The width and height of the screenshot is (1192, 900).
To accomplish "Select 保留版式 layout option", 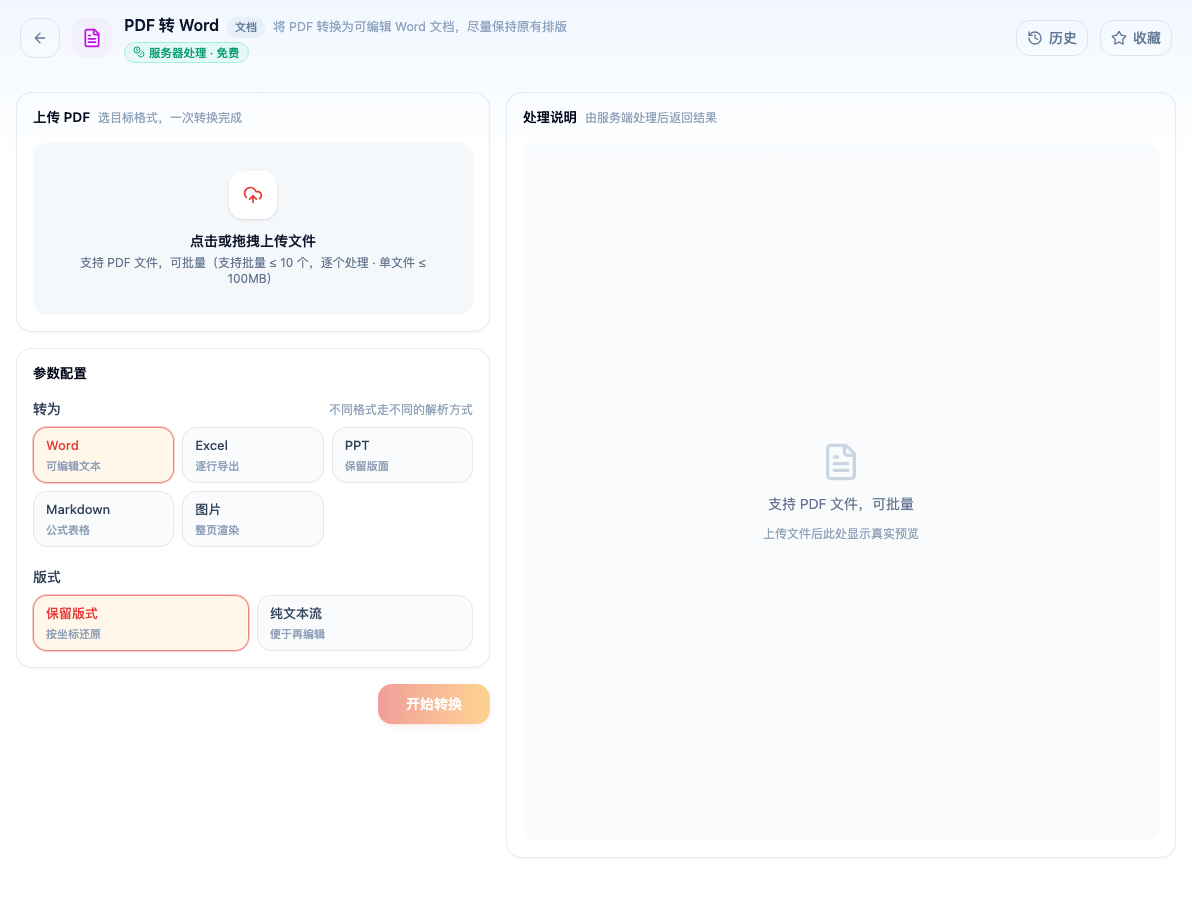I will (x=141, y=623).
